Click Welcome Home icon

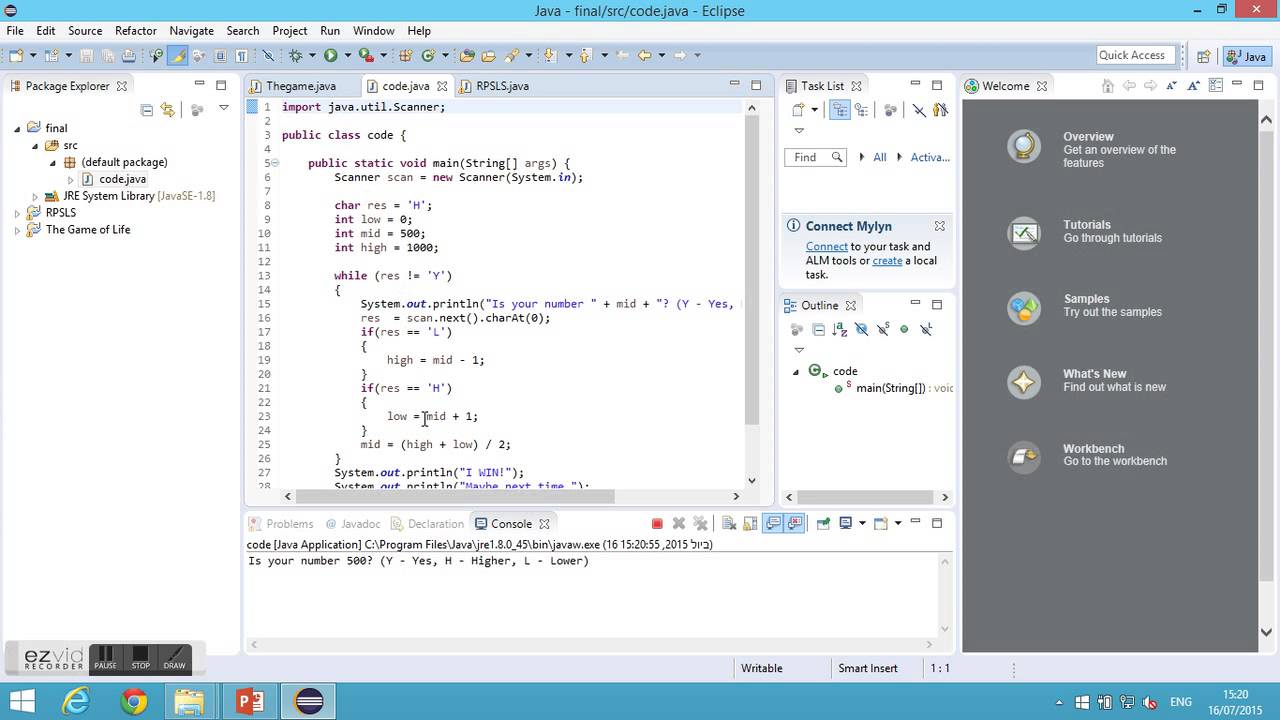click(1108, 86)
